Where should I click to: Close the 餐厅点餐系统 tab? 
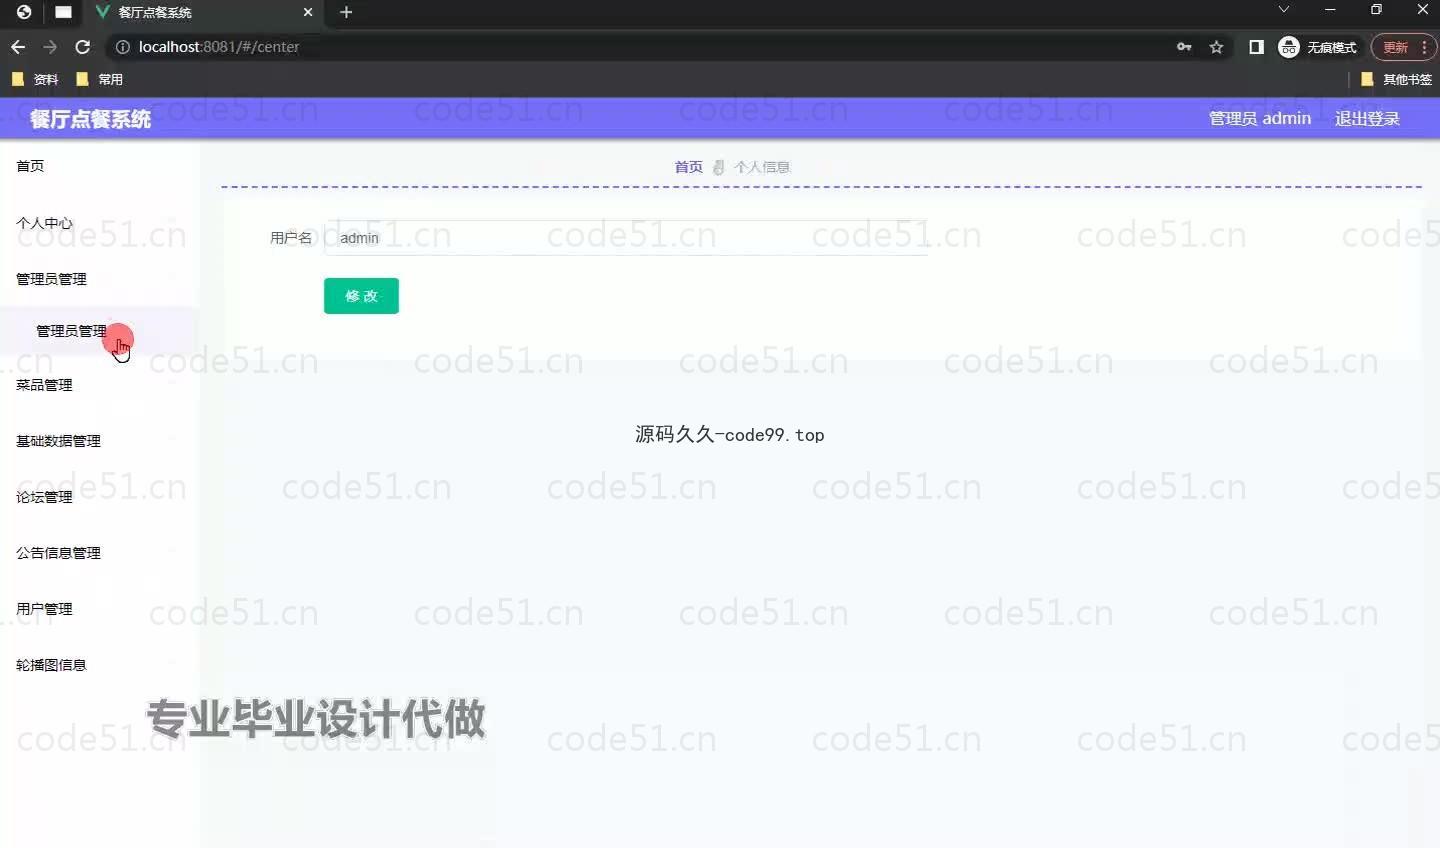pyautogui.click(x=308, y=12)
